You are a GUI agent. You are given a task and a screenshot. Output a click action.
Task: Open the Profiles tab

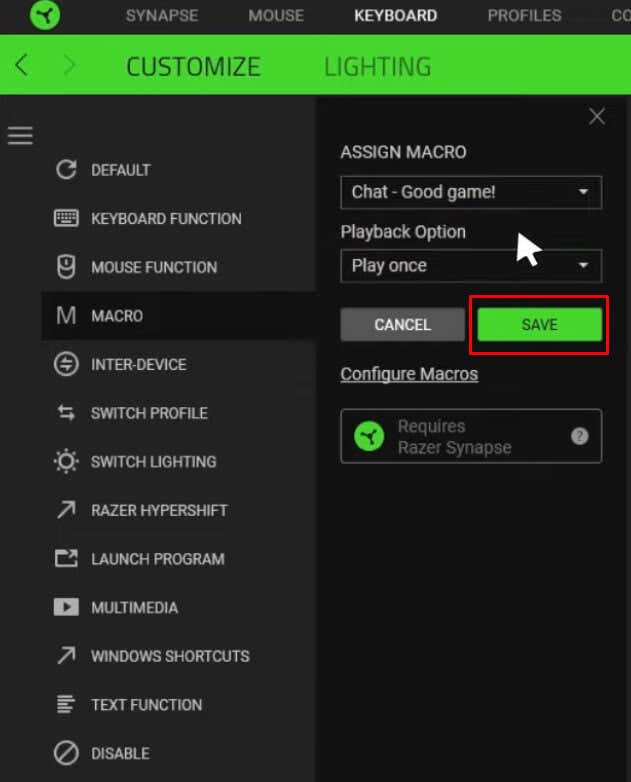pyautogui.click(x=524, y=15)
